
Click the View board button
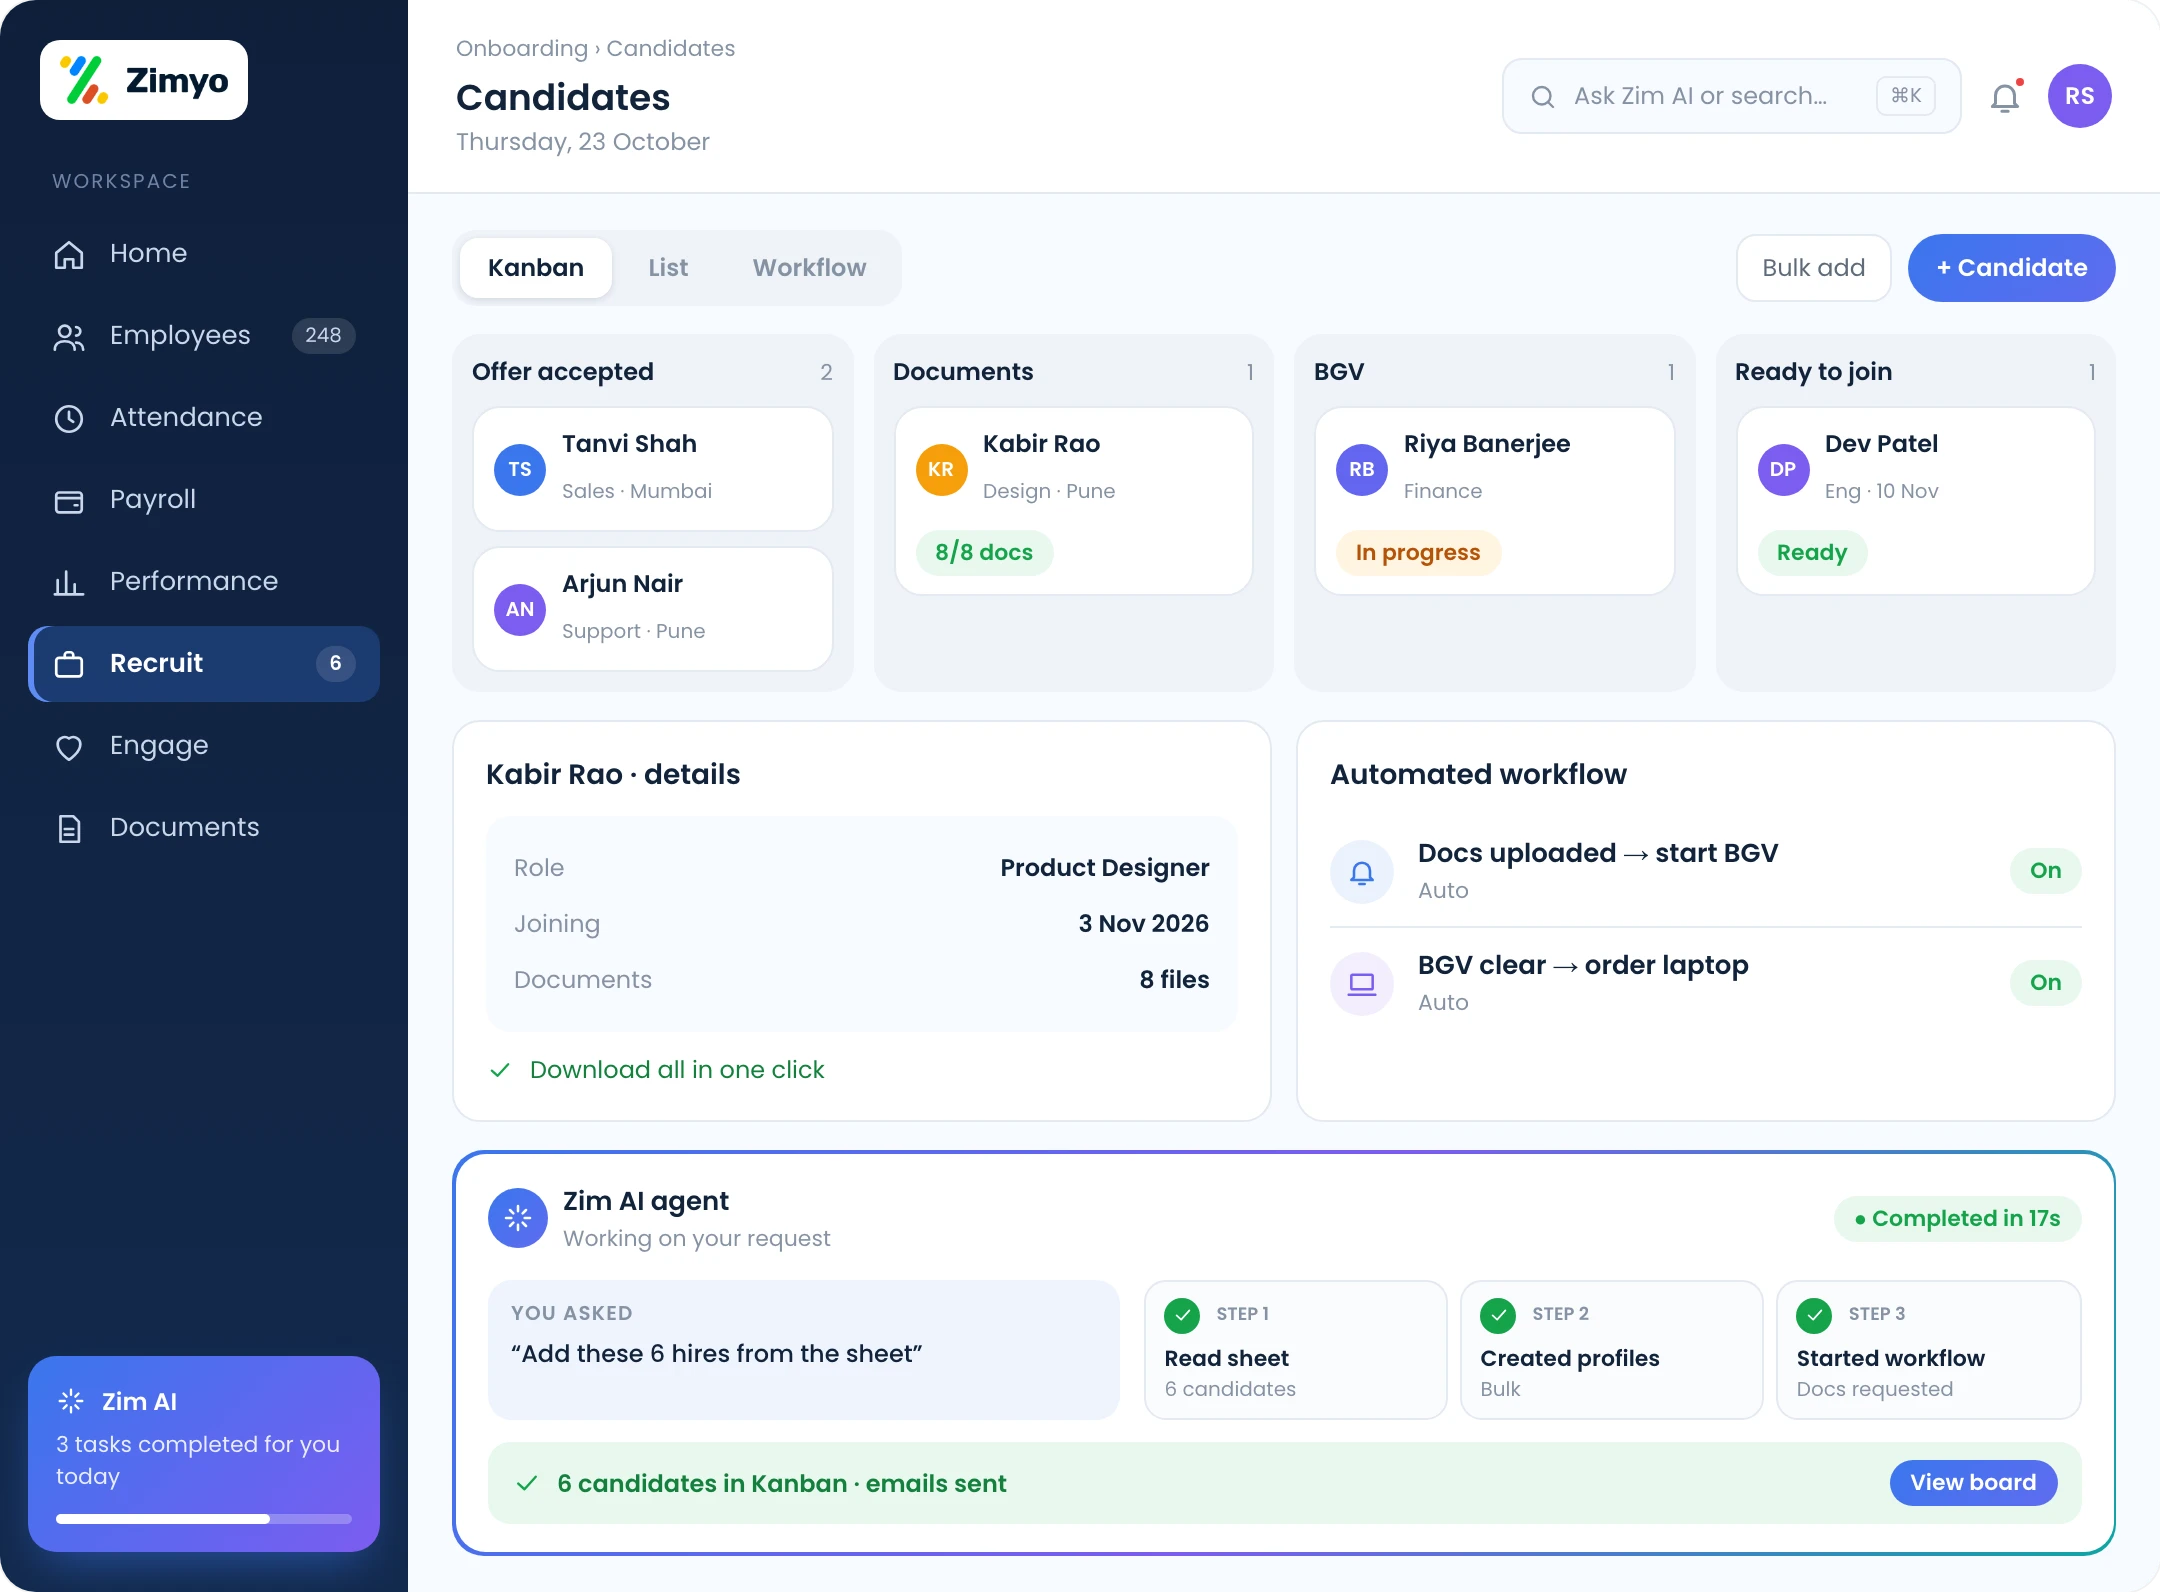tap(1973, 1483)
